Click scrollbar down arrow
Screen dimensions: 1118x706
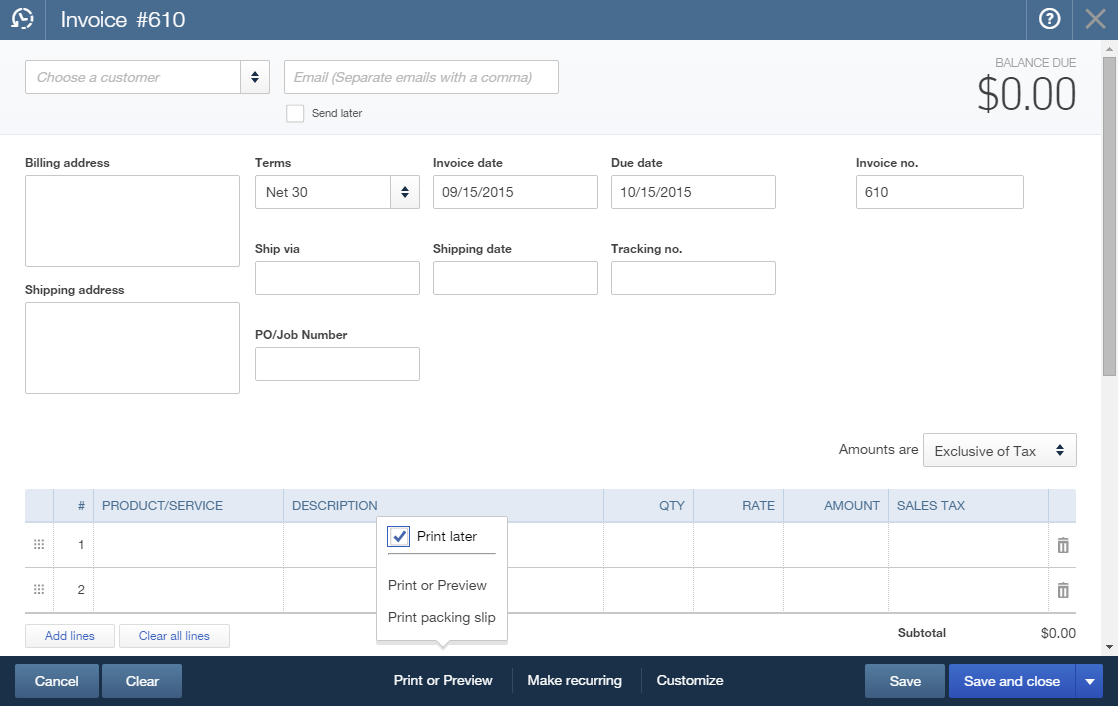coord(1109,647)
